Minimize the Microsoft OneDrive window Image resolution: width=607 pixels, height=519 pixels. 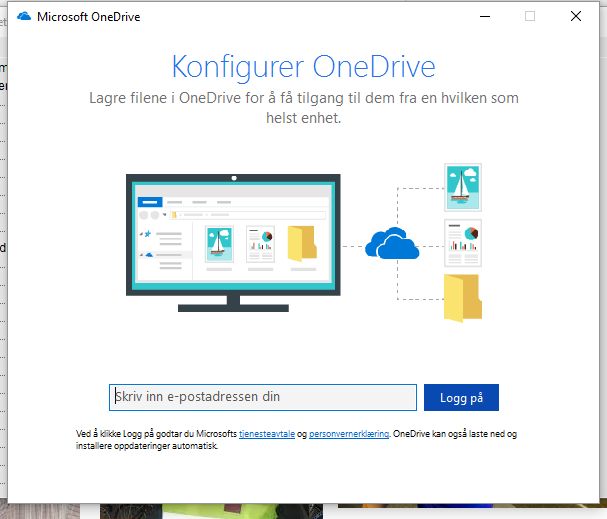point(485,16)
